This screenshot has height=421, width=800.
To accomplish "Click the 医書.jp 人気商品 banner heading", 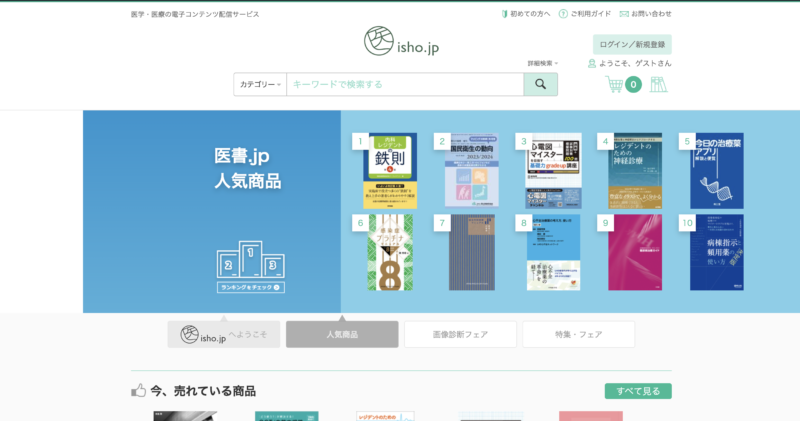I will point(248,168).
